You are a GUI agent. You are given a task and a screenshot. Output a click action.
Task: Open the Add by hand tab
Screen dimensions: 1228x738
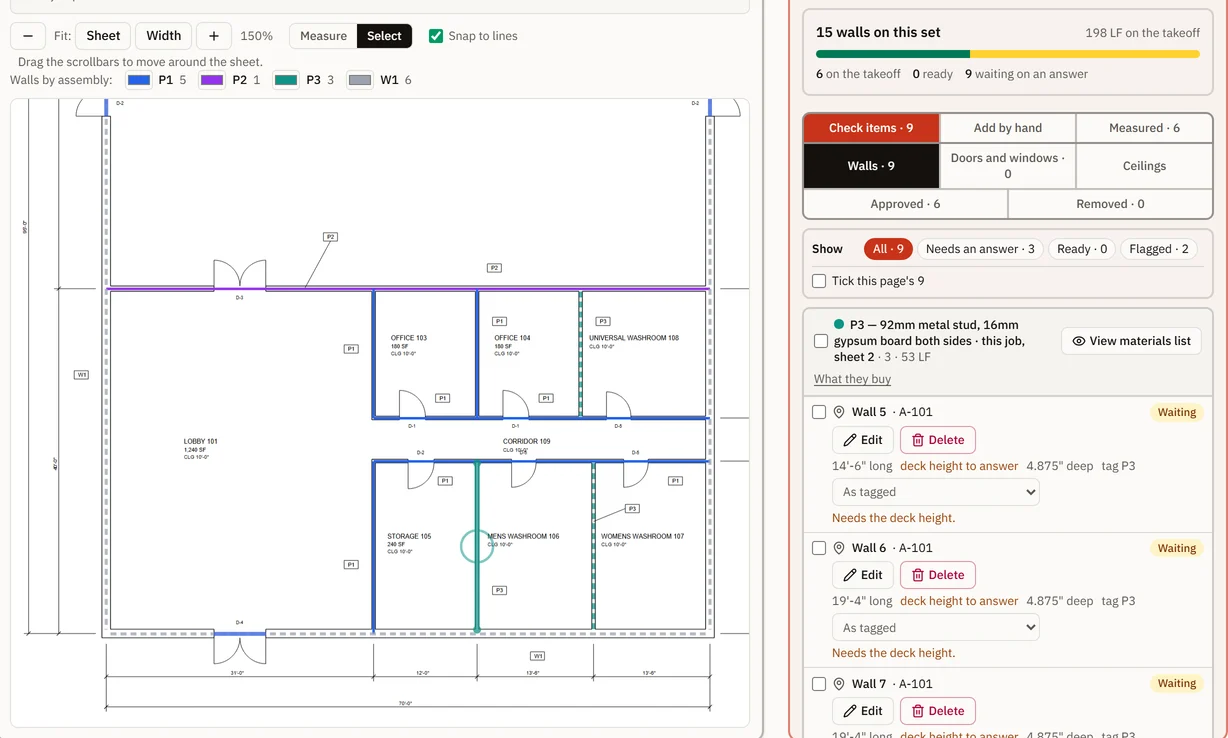[x=1008, y=128]
